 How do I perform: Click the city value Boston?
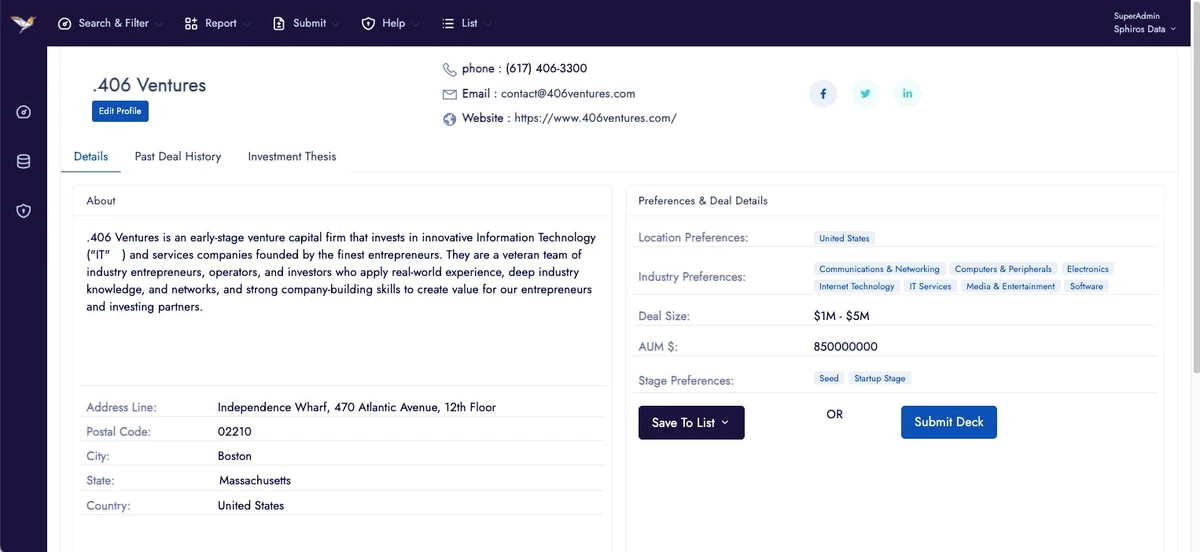[234, 456]
